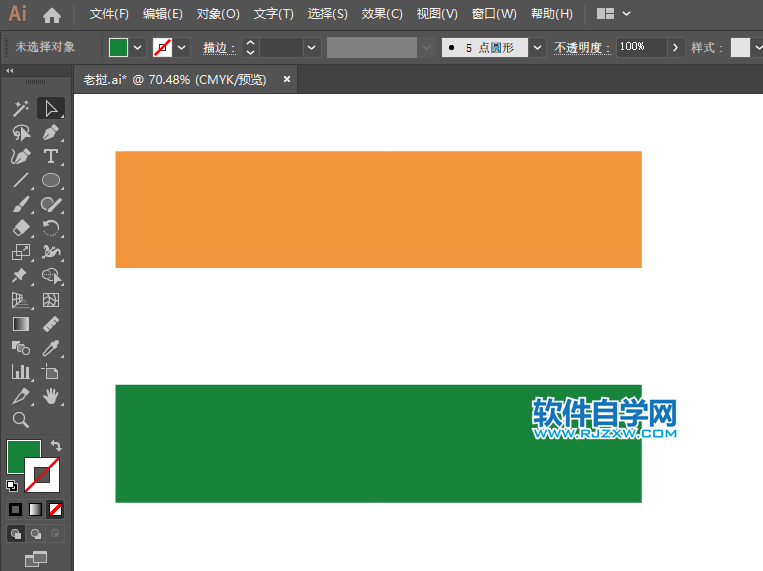Screen dimensions: 763x571
Task: Select the Type tool
Action: point(51,157)
